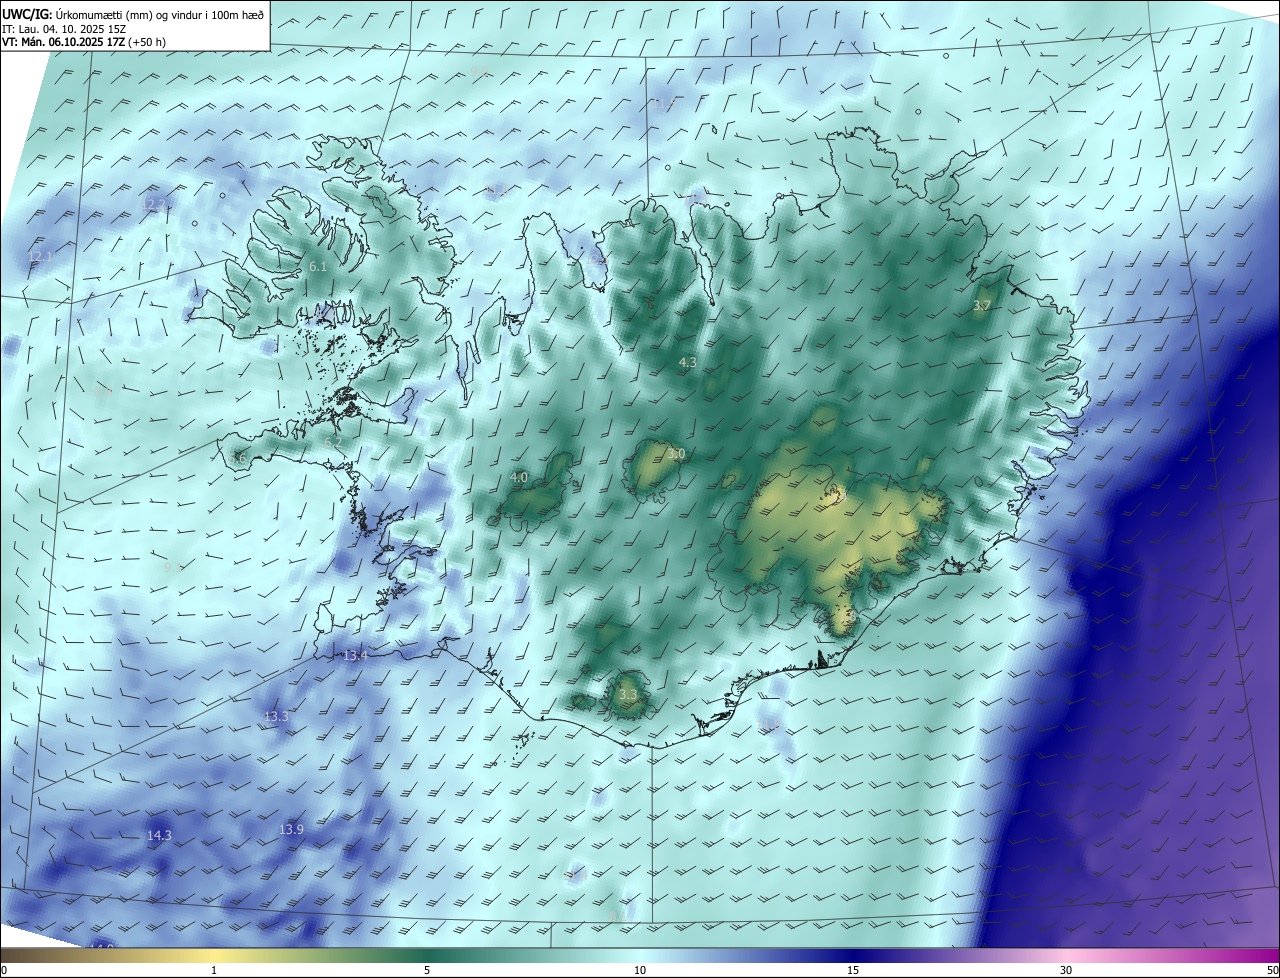This screenshot has width=1280, height=978.
Task: Click the 0 label on the color scale
Action: (3, 970)
